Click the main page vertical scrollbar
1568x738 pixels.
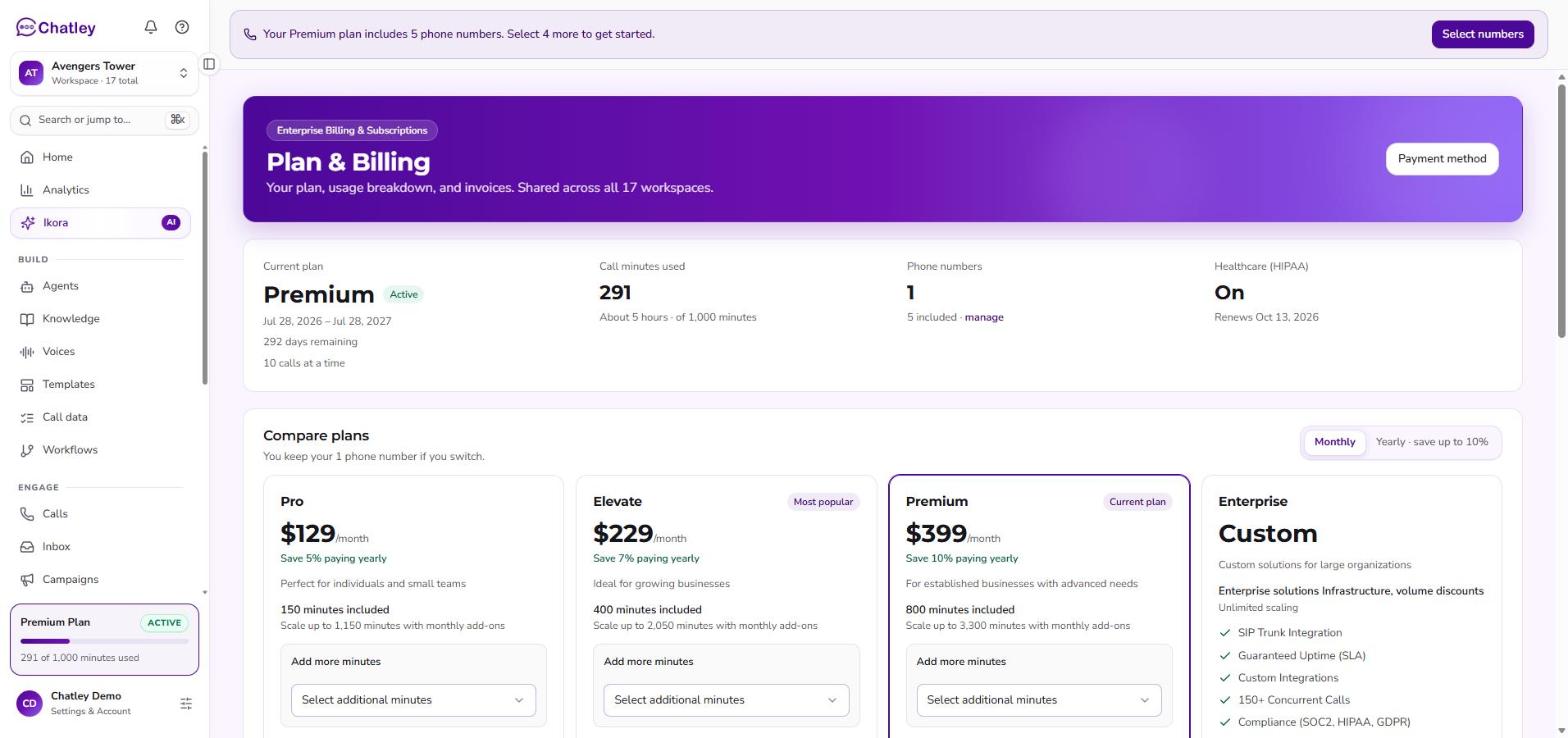point(1560,210)
